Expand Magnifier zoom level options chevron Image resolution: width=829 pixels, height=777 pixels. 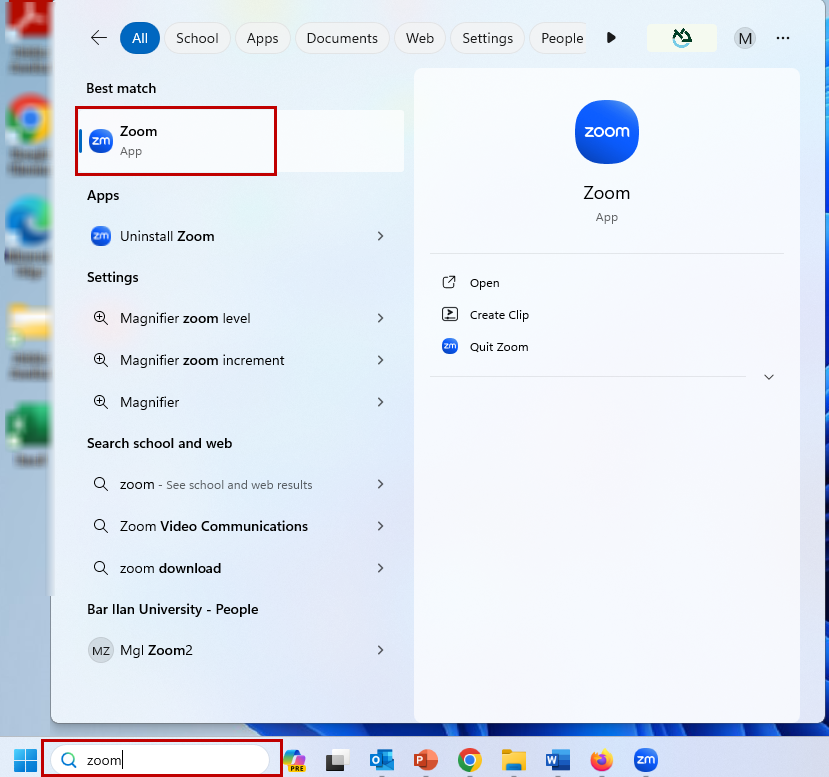[380, 318]
